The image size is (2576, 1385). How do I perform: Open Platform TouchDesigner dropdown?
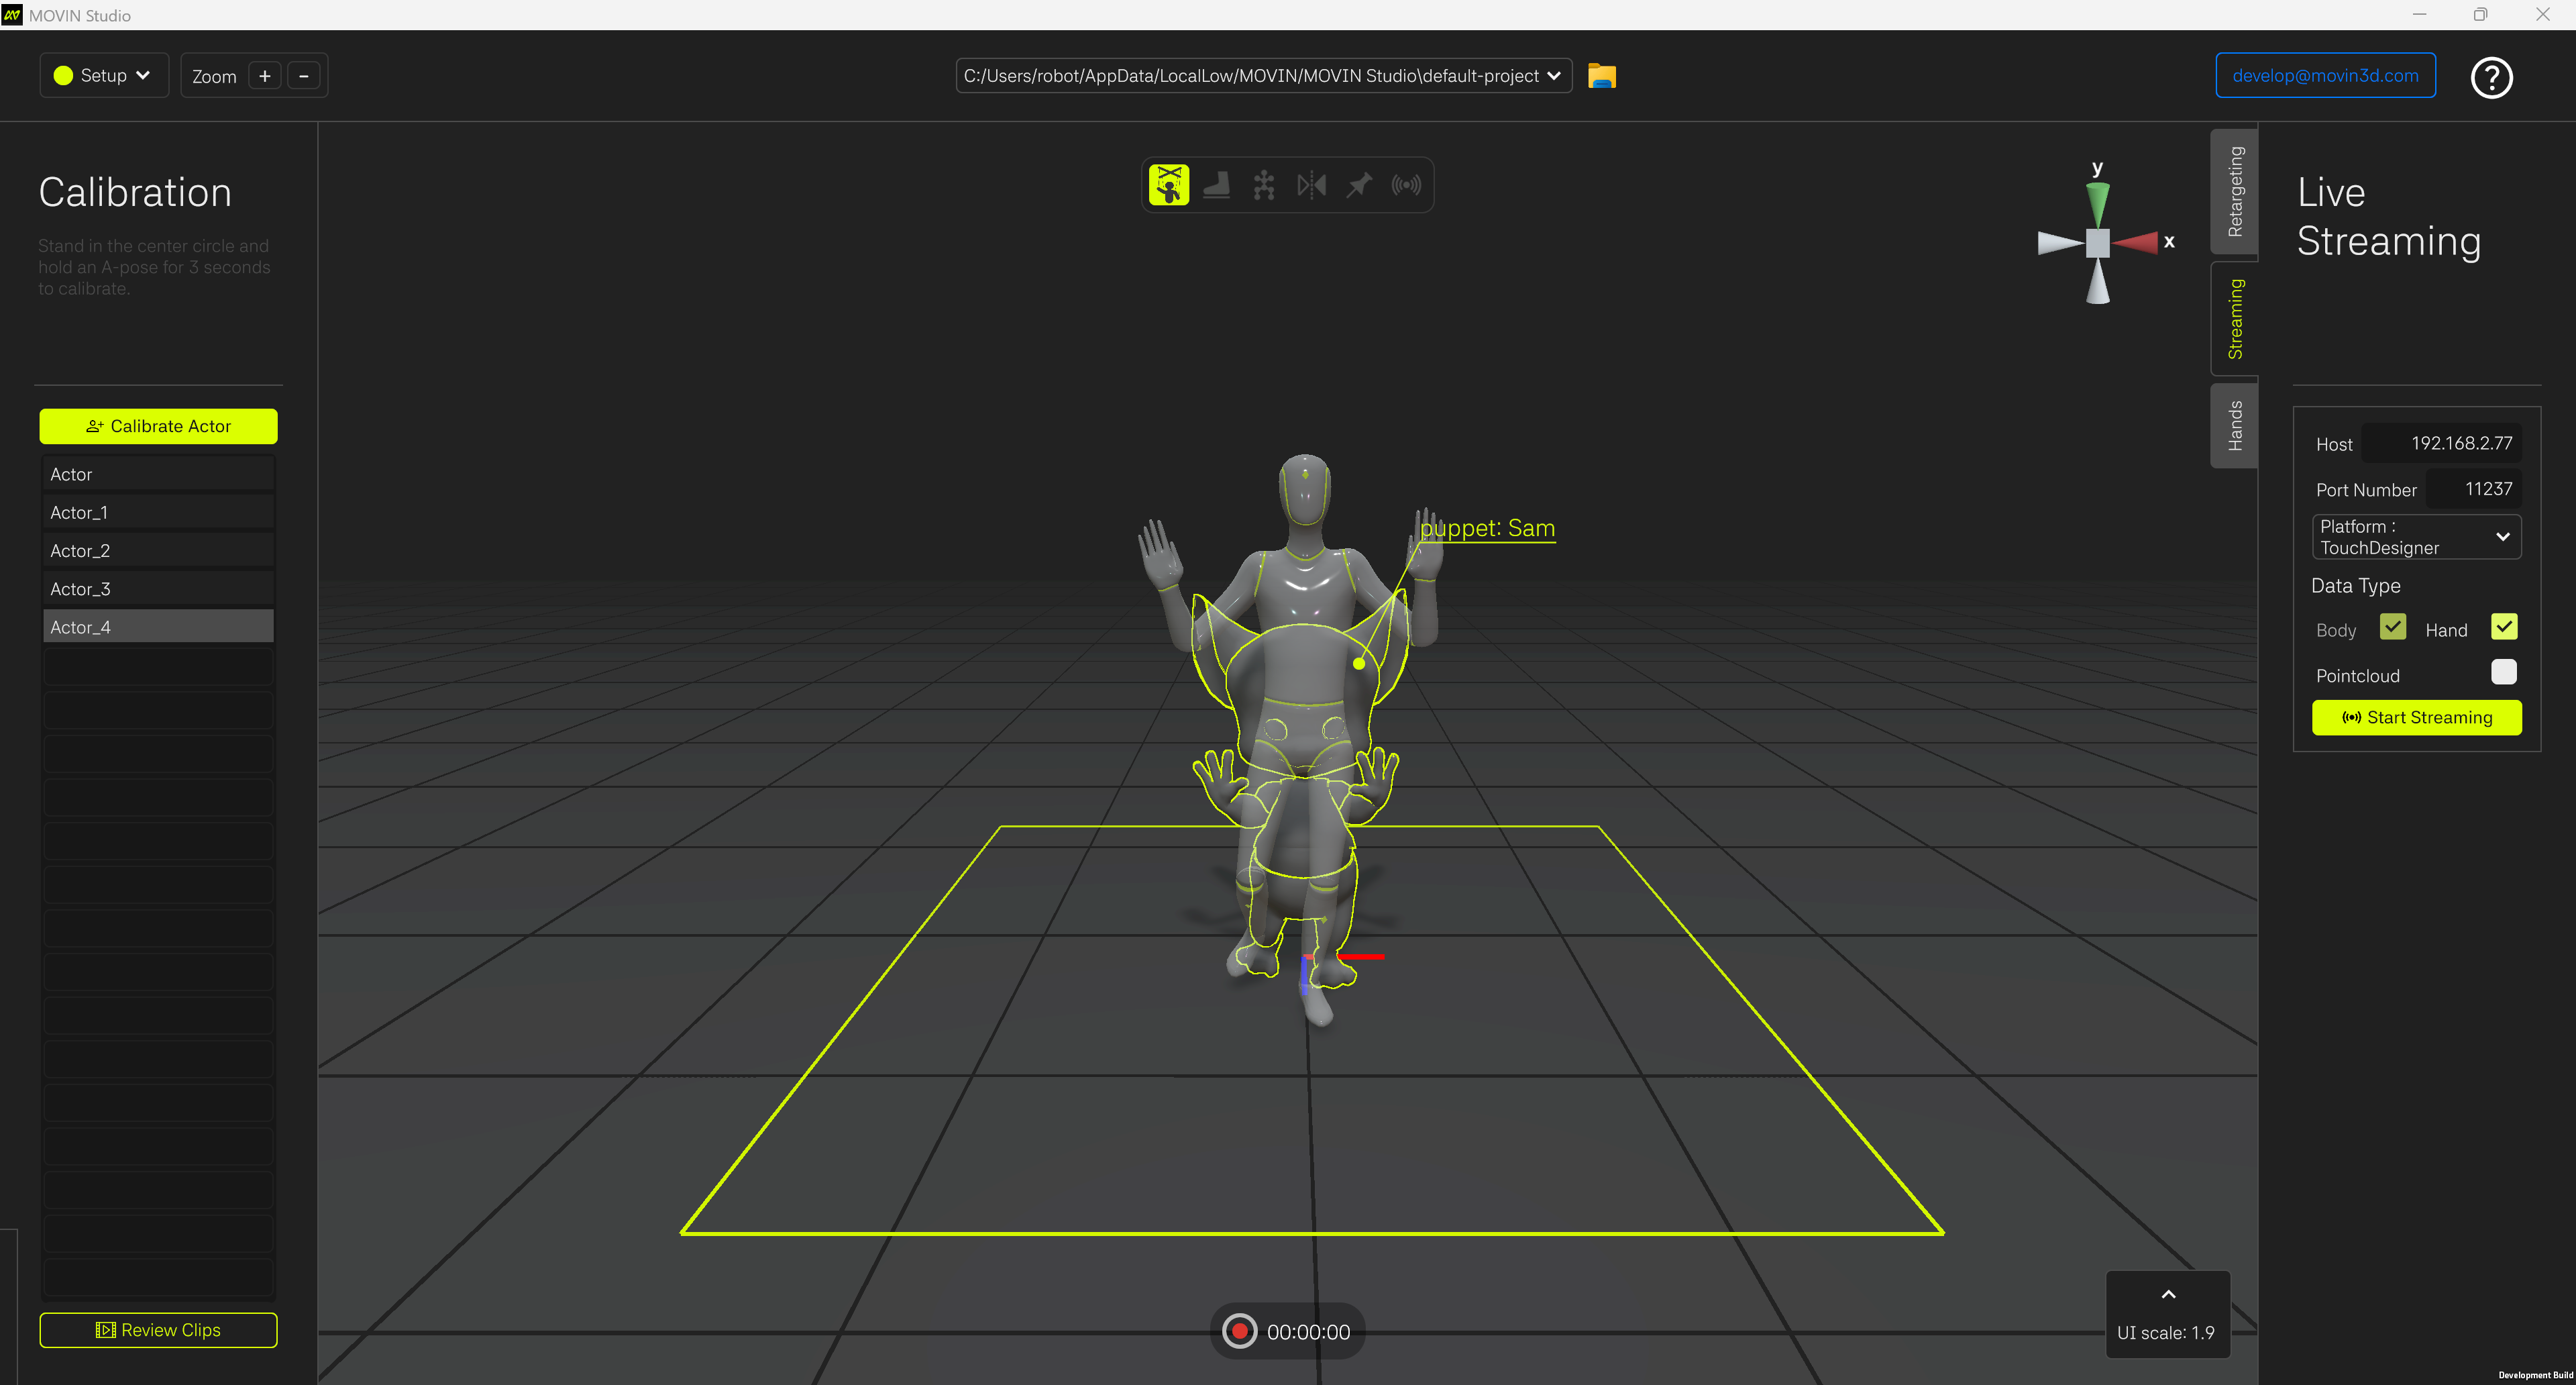(x=2415, y=537)
